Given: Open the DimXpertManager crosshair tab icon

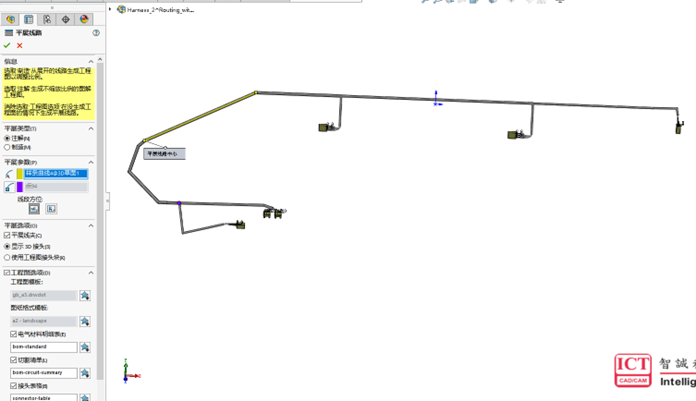Looking at the screenshot, I should tap(65, 19).
